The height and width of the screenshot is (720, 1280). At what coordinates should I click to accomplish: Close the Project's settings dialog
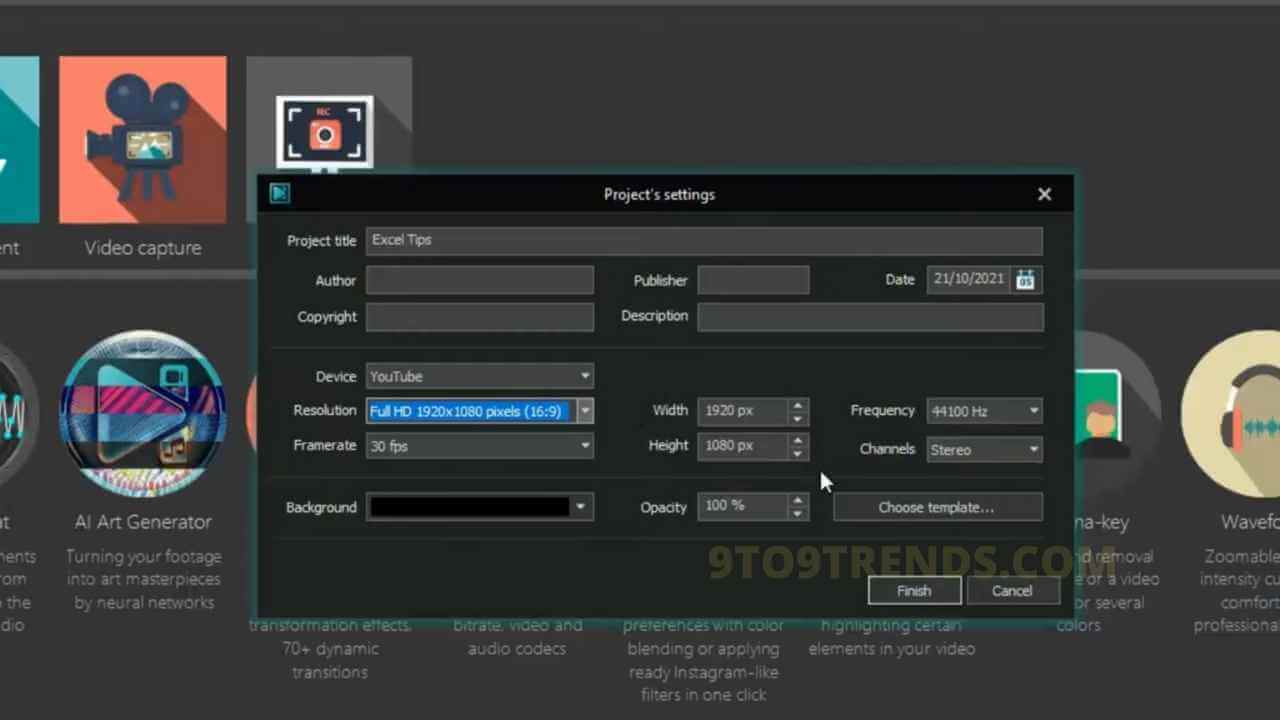[1045, 194]
